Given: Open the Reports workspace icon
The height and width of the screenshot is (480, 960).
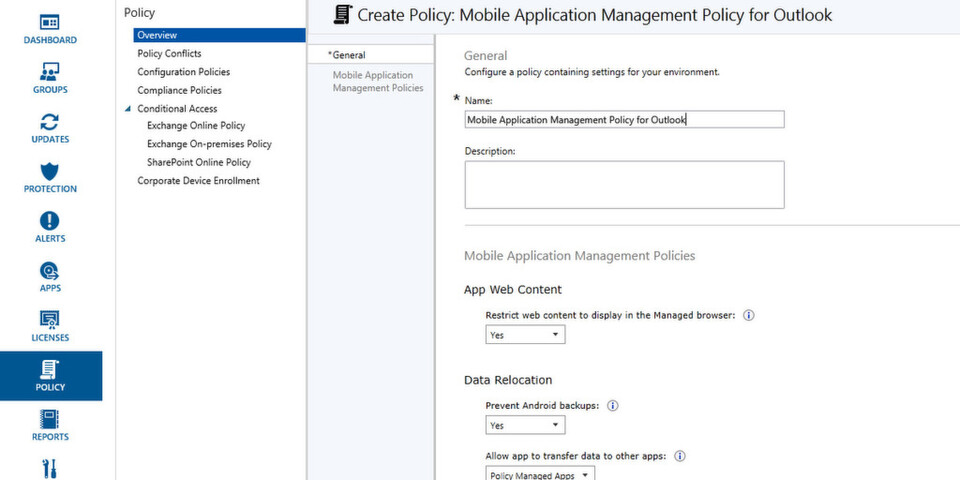Looking at the screenshot, I should pos(50,419).
